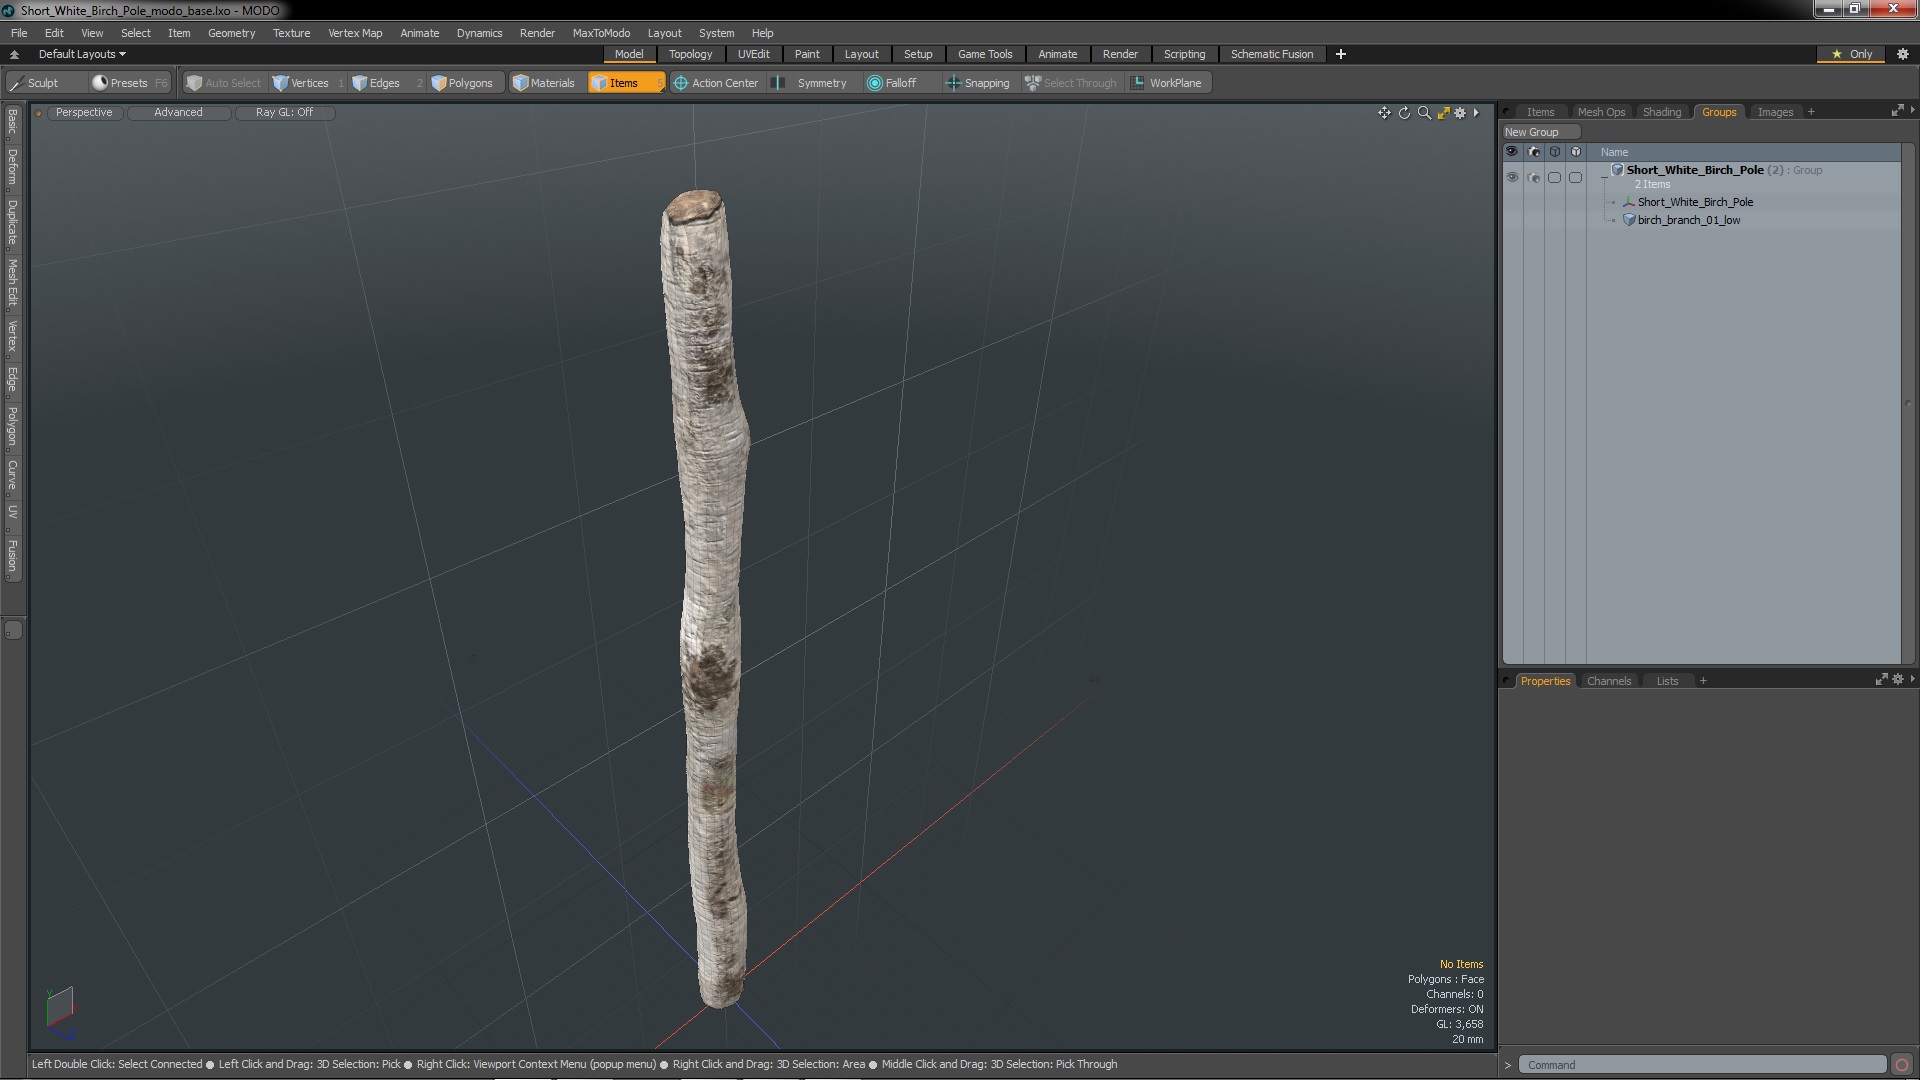The height and width of the screenshot is (1080, 1920).
Task: Add a new layout tab with plus
Action: coord(1341,54)
